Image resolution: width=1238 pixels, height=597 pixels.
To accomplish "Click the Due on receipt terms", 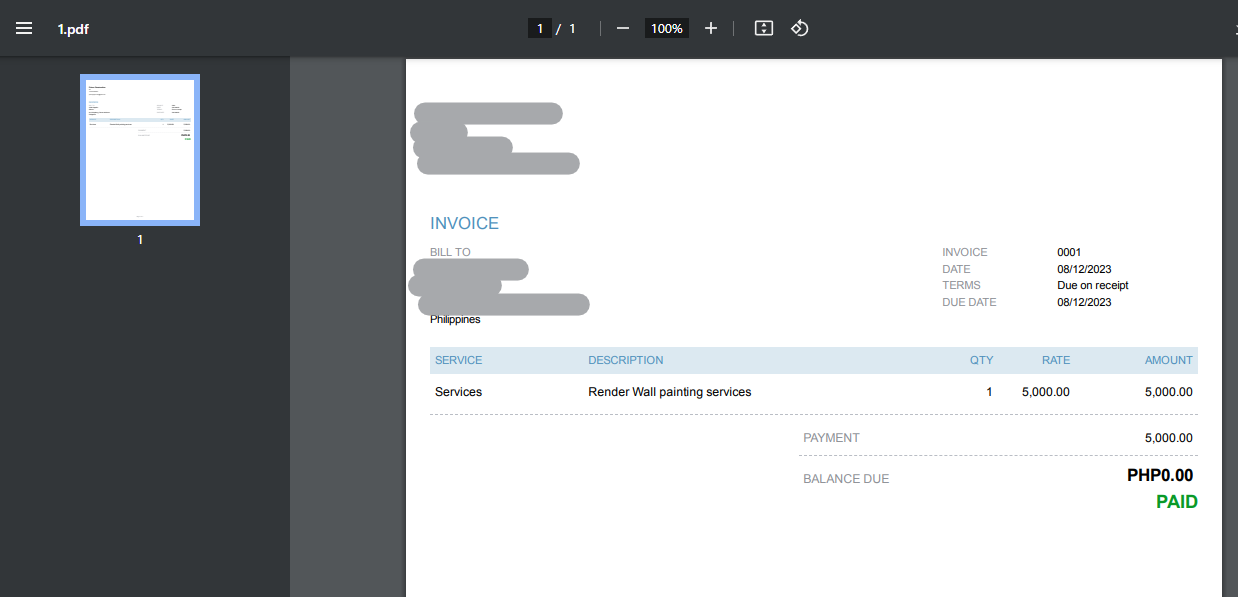I will pyautogui.click(x=1093, y=285).
